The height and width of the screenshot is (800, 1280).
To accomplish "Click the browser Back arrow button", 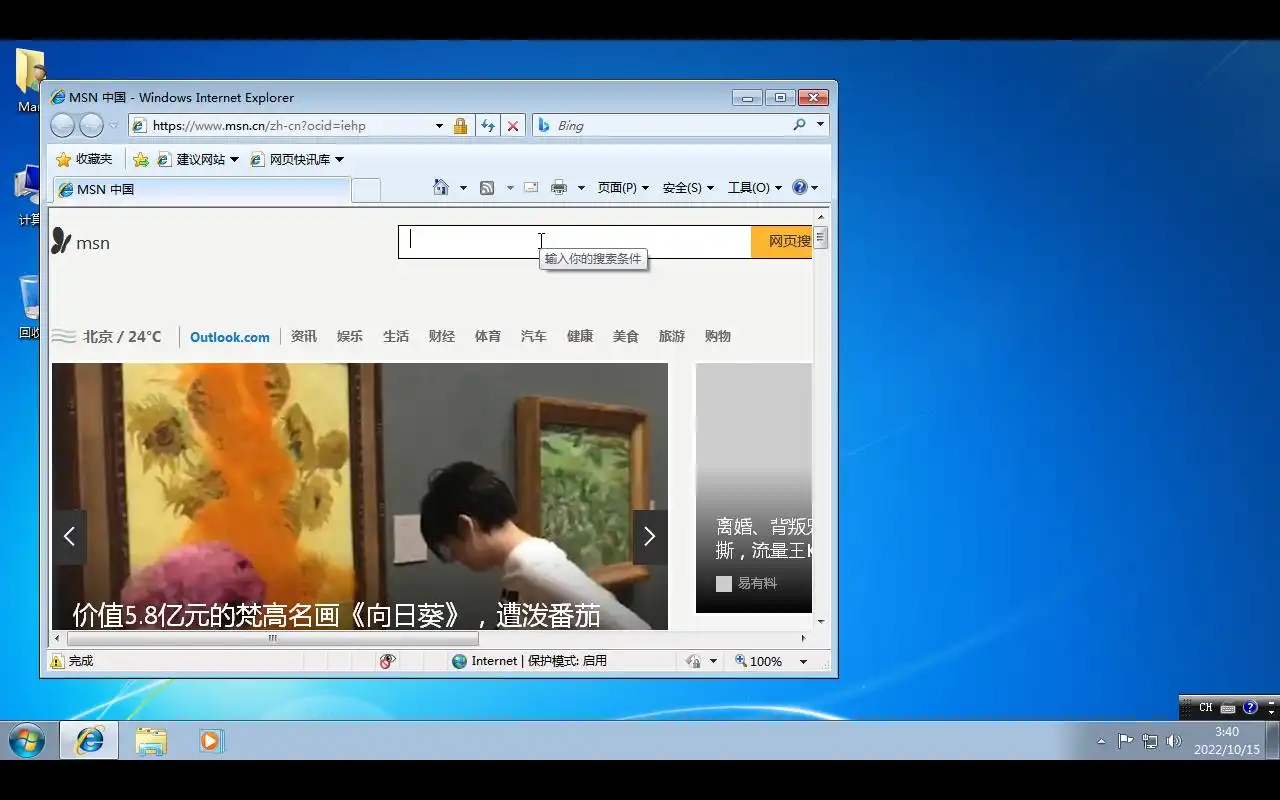I will pyautogui.click(x=62, y=125).
